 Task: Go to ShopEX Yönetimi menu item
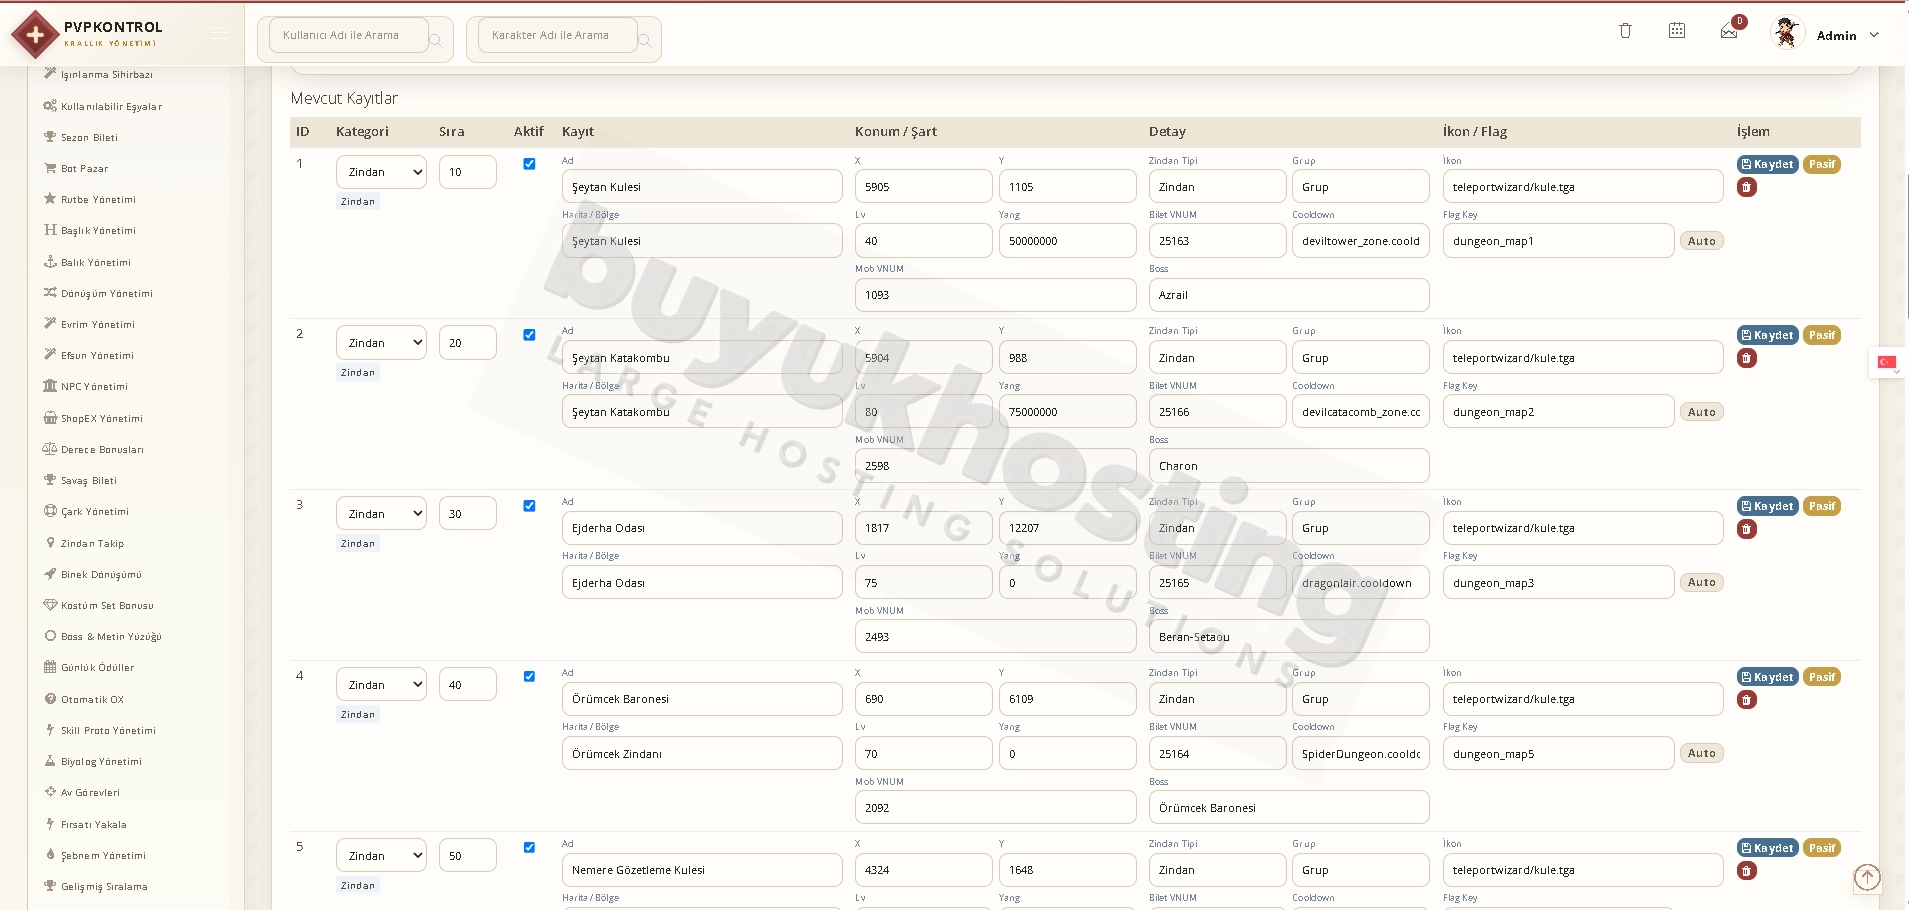pyautogui.click(x=102, y=419)
